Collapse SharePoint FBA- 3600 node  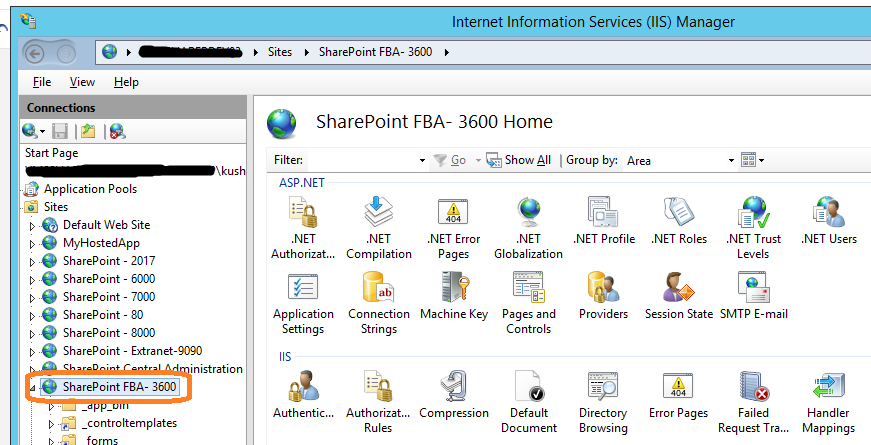pyautogui.click(x=32, y=388)
